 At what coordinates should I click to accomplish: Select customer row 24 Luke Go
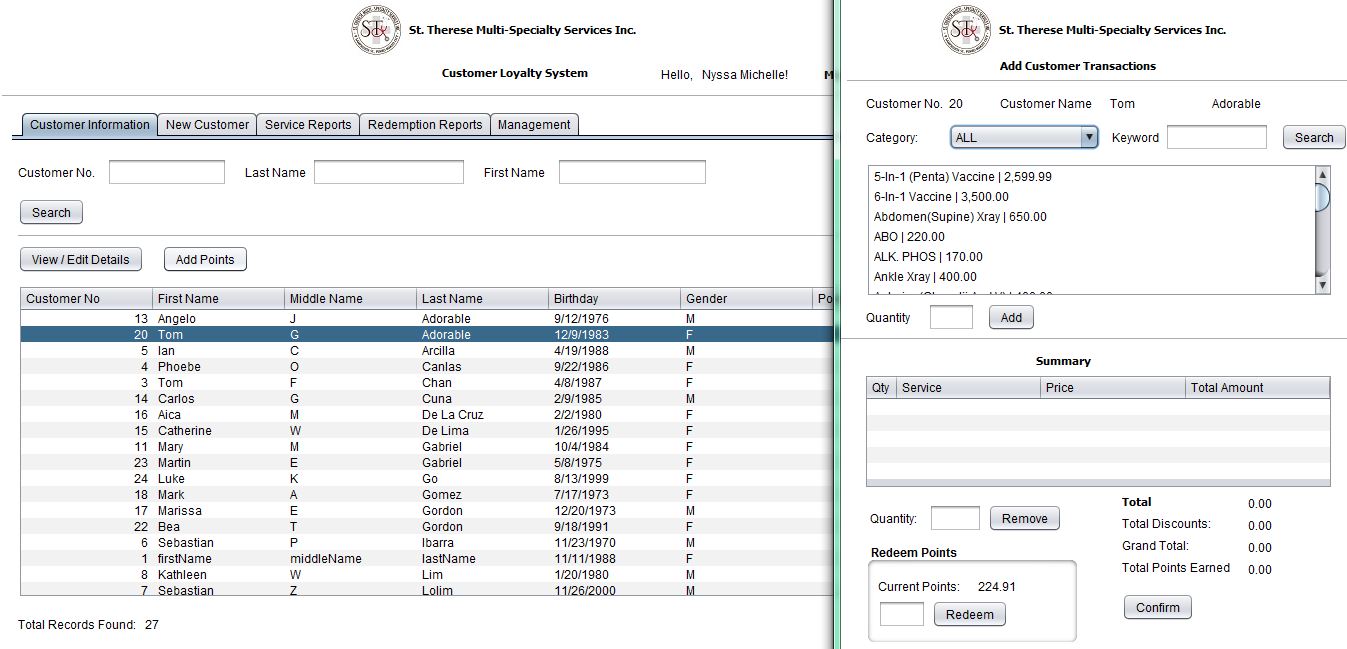(427, 479)
